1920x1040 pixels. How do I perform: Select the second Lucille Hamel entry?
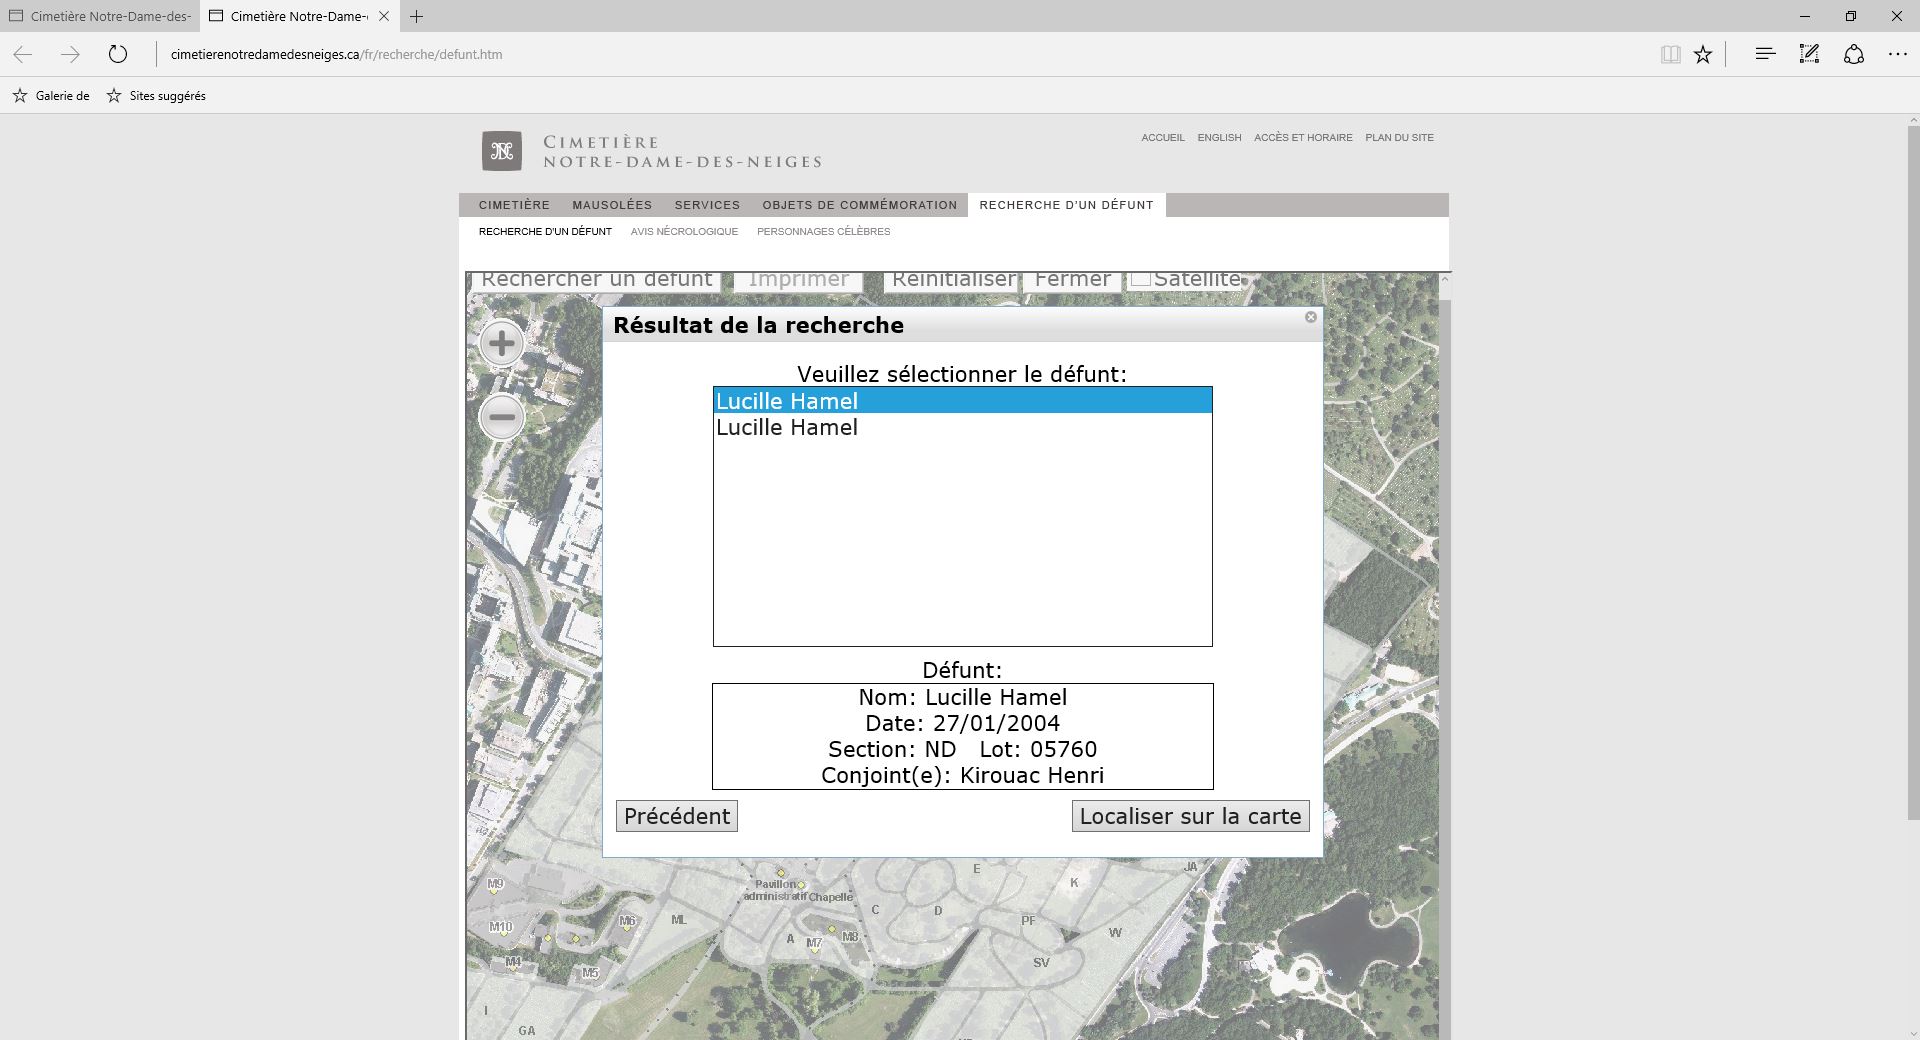tap(962, 427)
